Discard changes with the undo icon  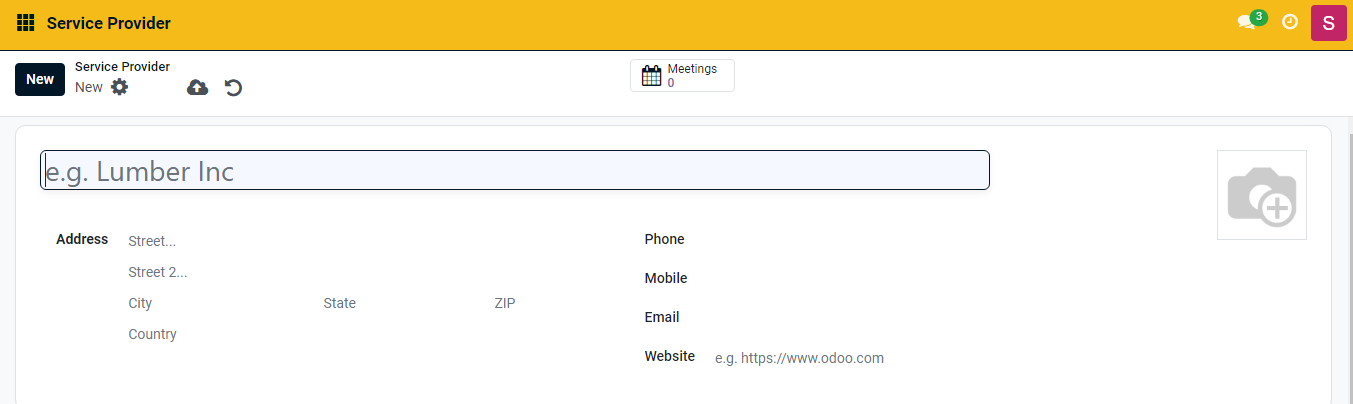[233, 88]
